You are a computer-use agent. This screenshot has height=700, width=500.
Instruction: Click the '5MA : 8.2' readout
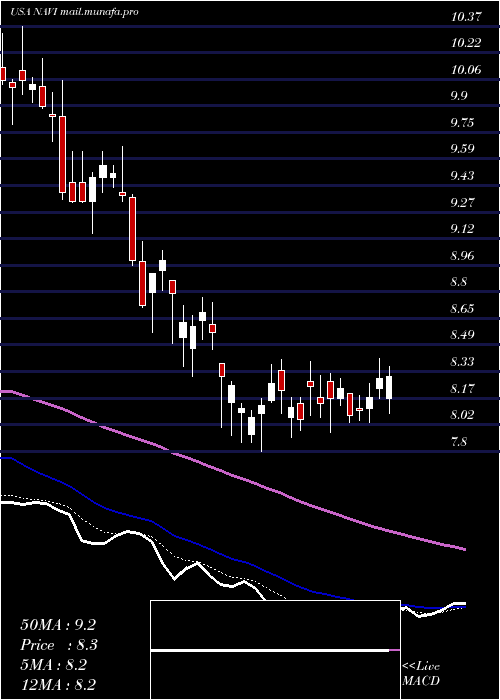53,665
